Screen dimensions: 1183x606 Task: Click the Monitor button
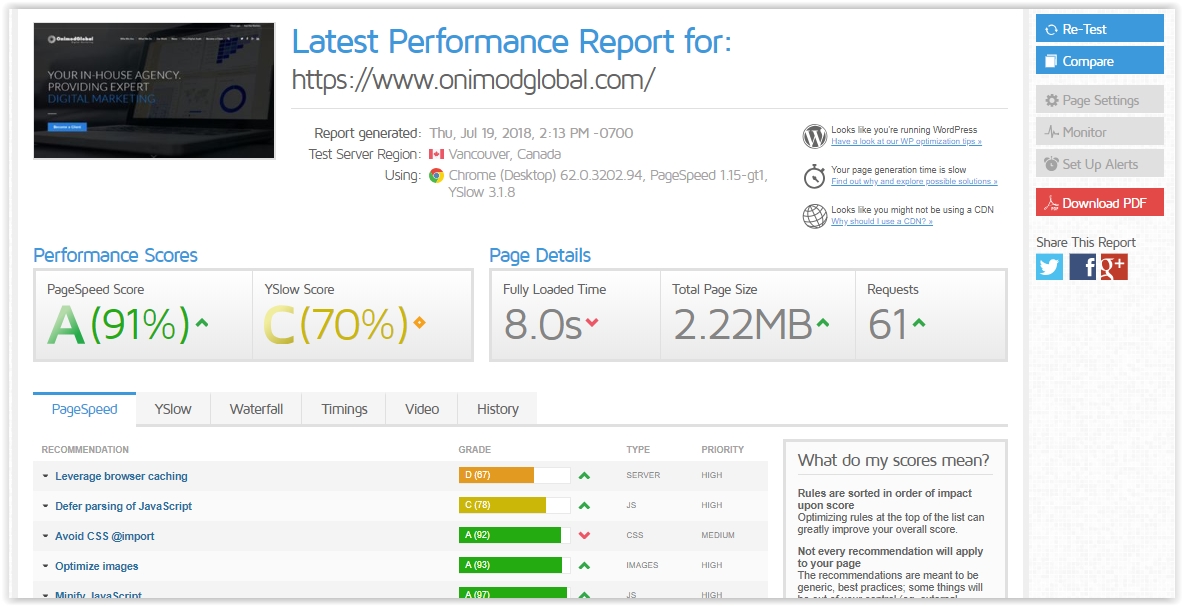[1099, 132]
